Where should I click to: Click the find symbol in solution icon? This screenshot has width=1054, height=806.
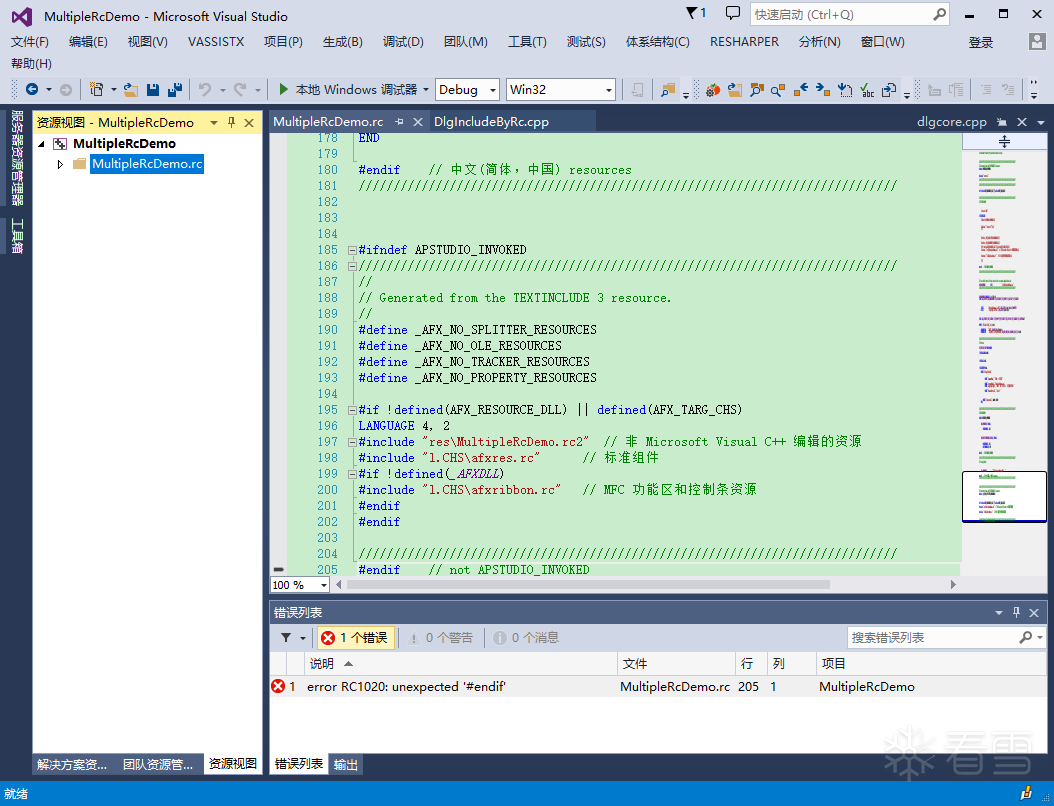(x=757, y=89)
